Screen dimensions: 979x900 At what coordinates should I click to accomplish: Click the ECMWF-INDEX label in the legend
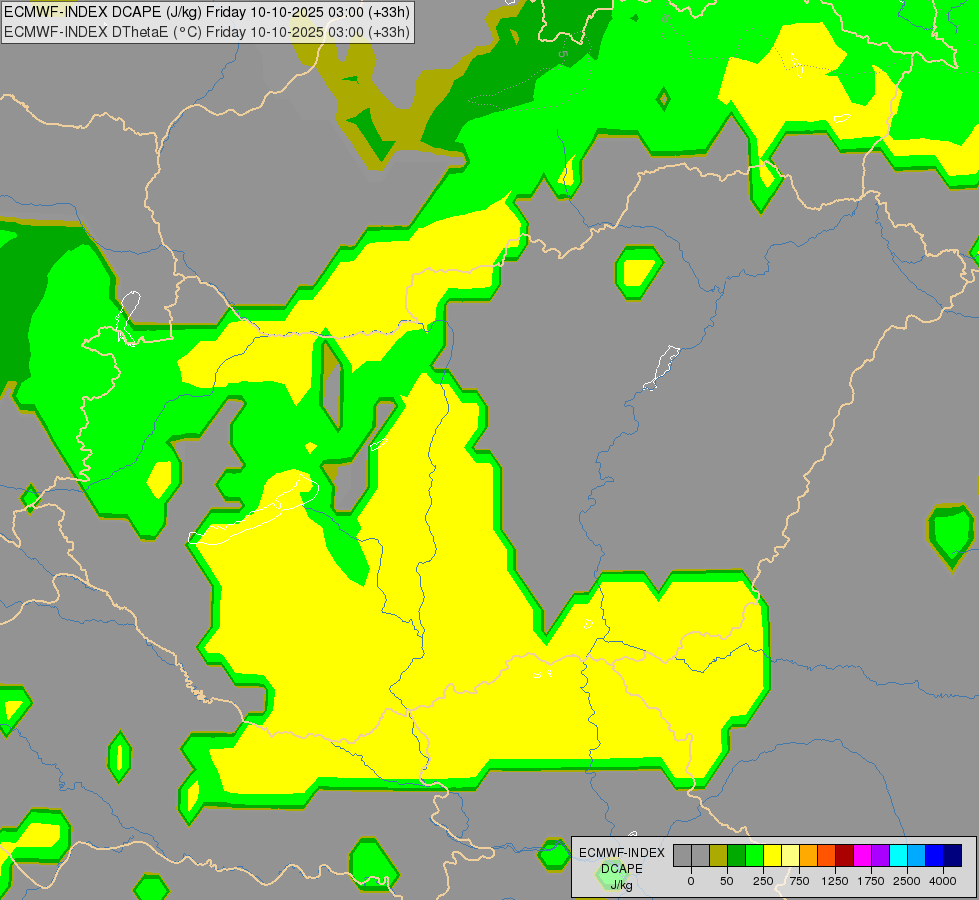pos(622,853)
